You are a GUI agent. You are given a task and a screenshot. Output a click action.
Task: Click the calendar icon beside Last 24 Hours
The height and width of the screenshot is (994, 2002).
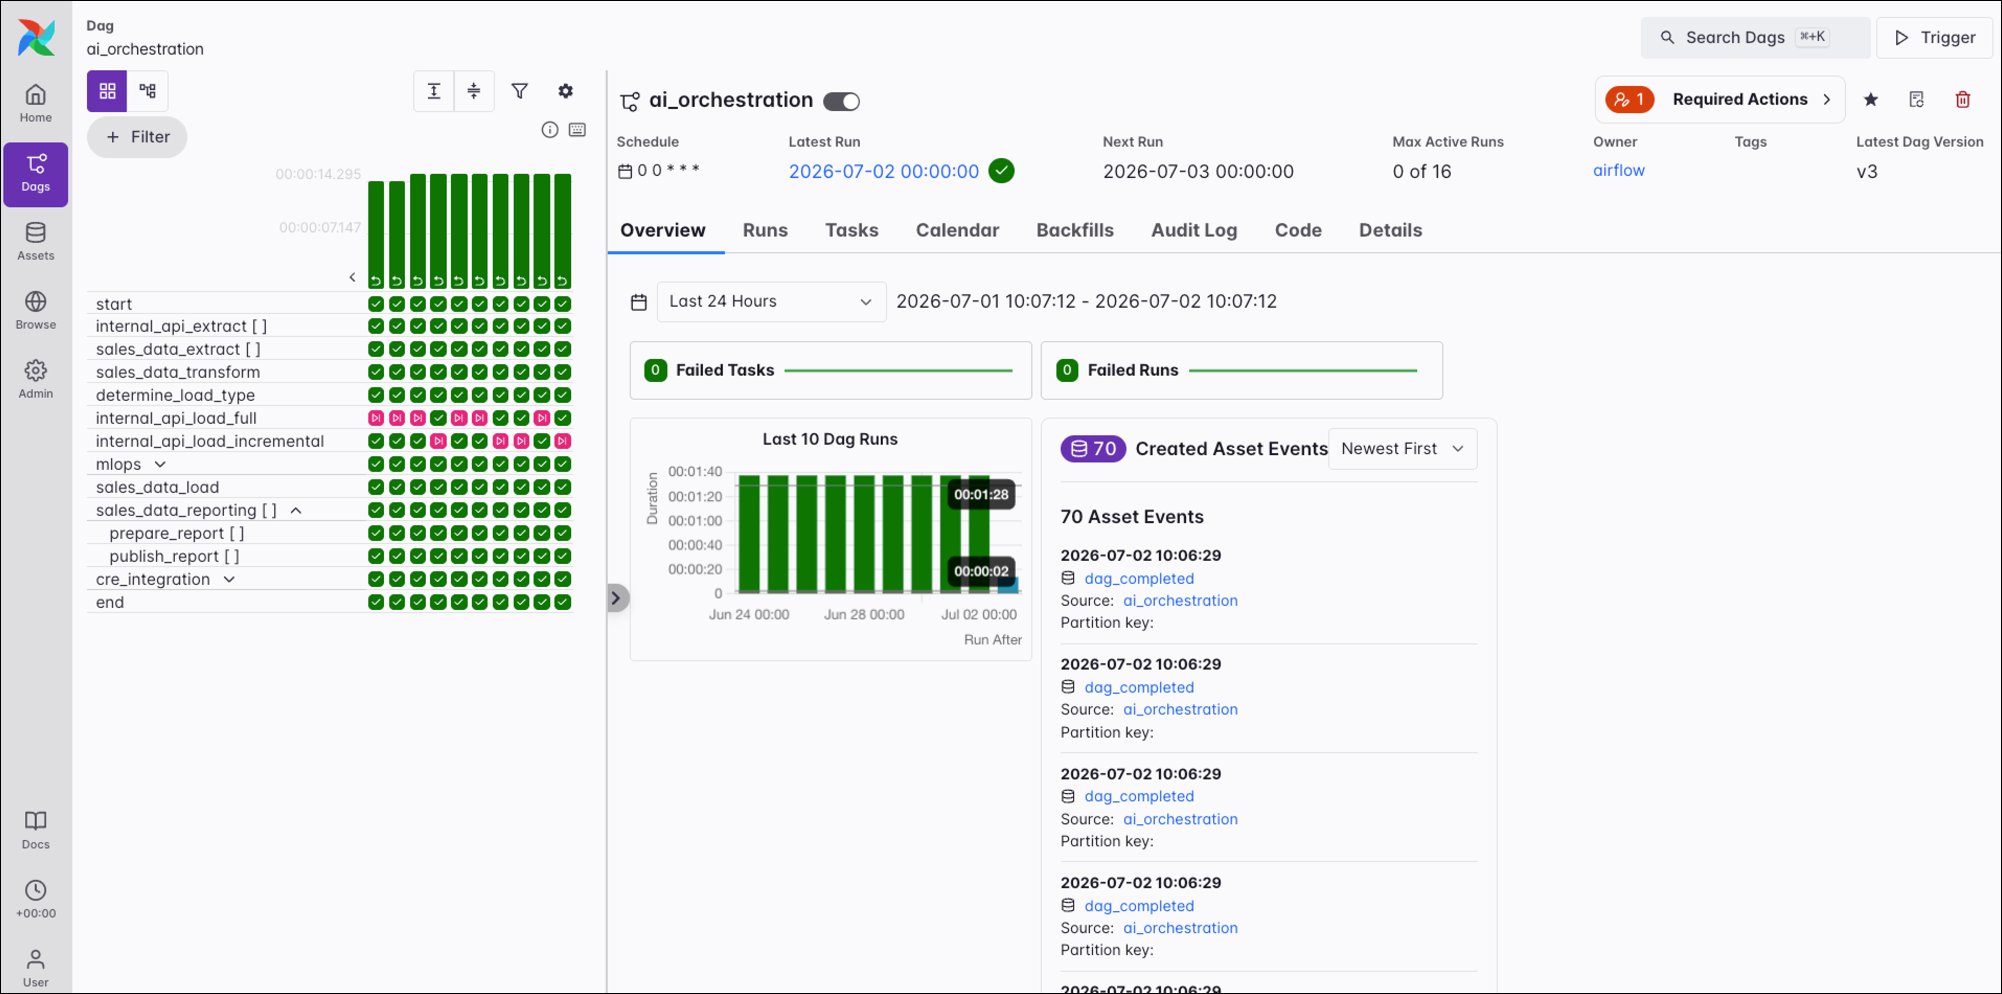639,302
